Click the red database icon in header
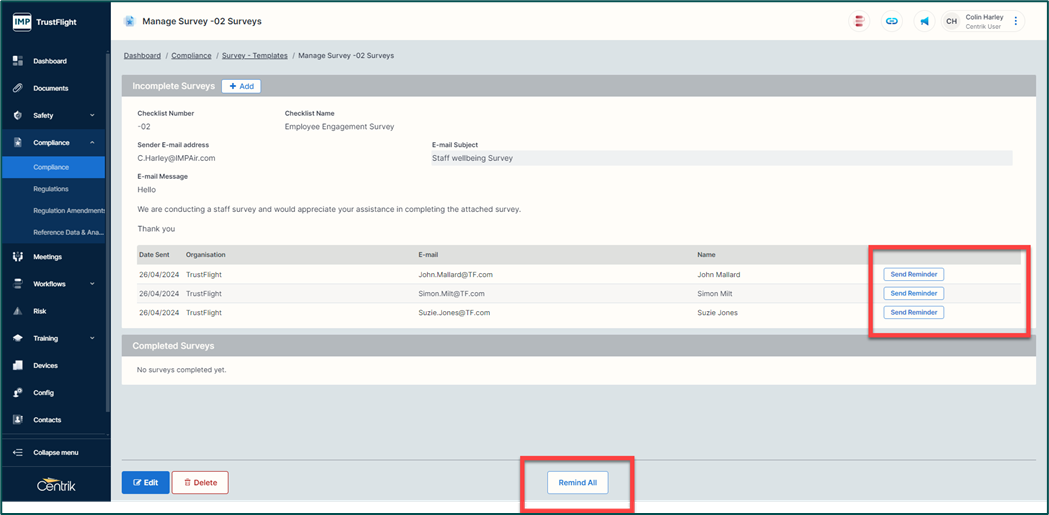Viewport: 1049px width, 515px height. 858,21
